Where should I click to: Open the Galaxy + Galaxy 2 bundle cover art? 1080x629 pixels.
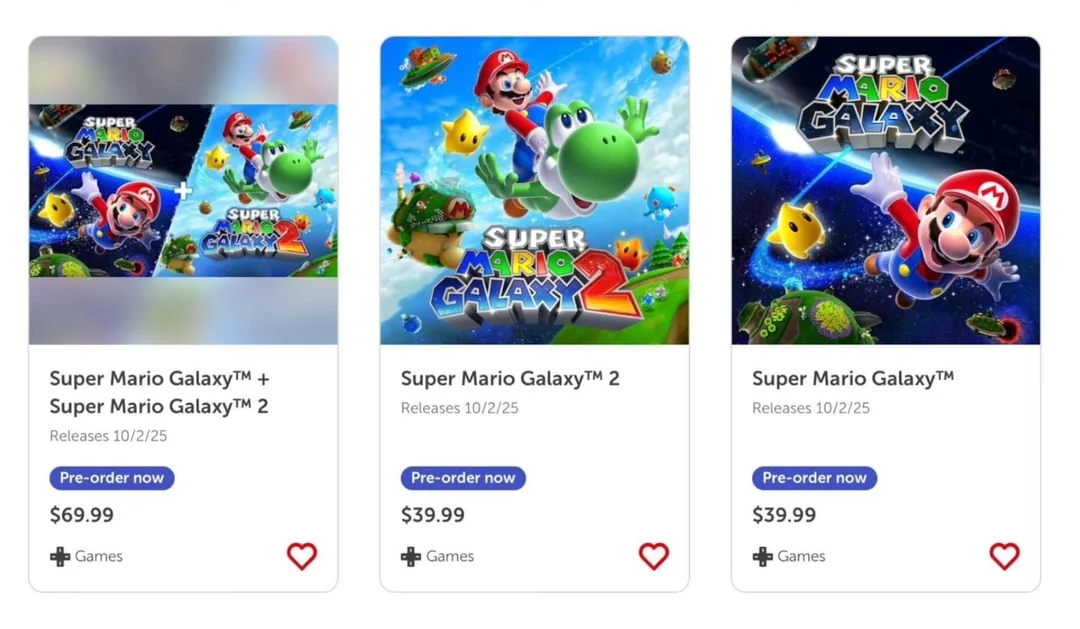click(183, 191)
